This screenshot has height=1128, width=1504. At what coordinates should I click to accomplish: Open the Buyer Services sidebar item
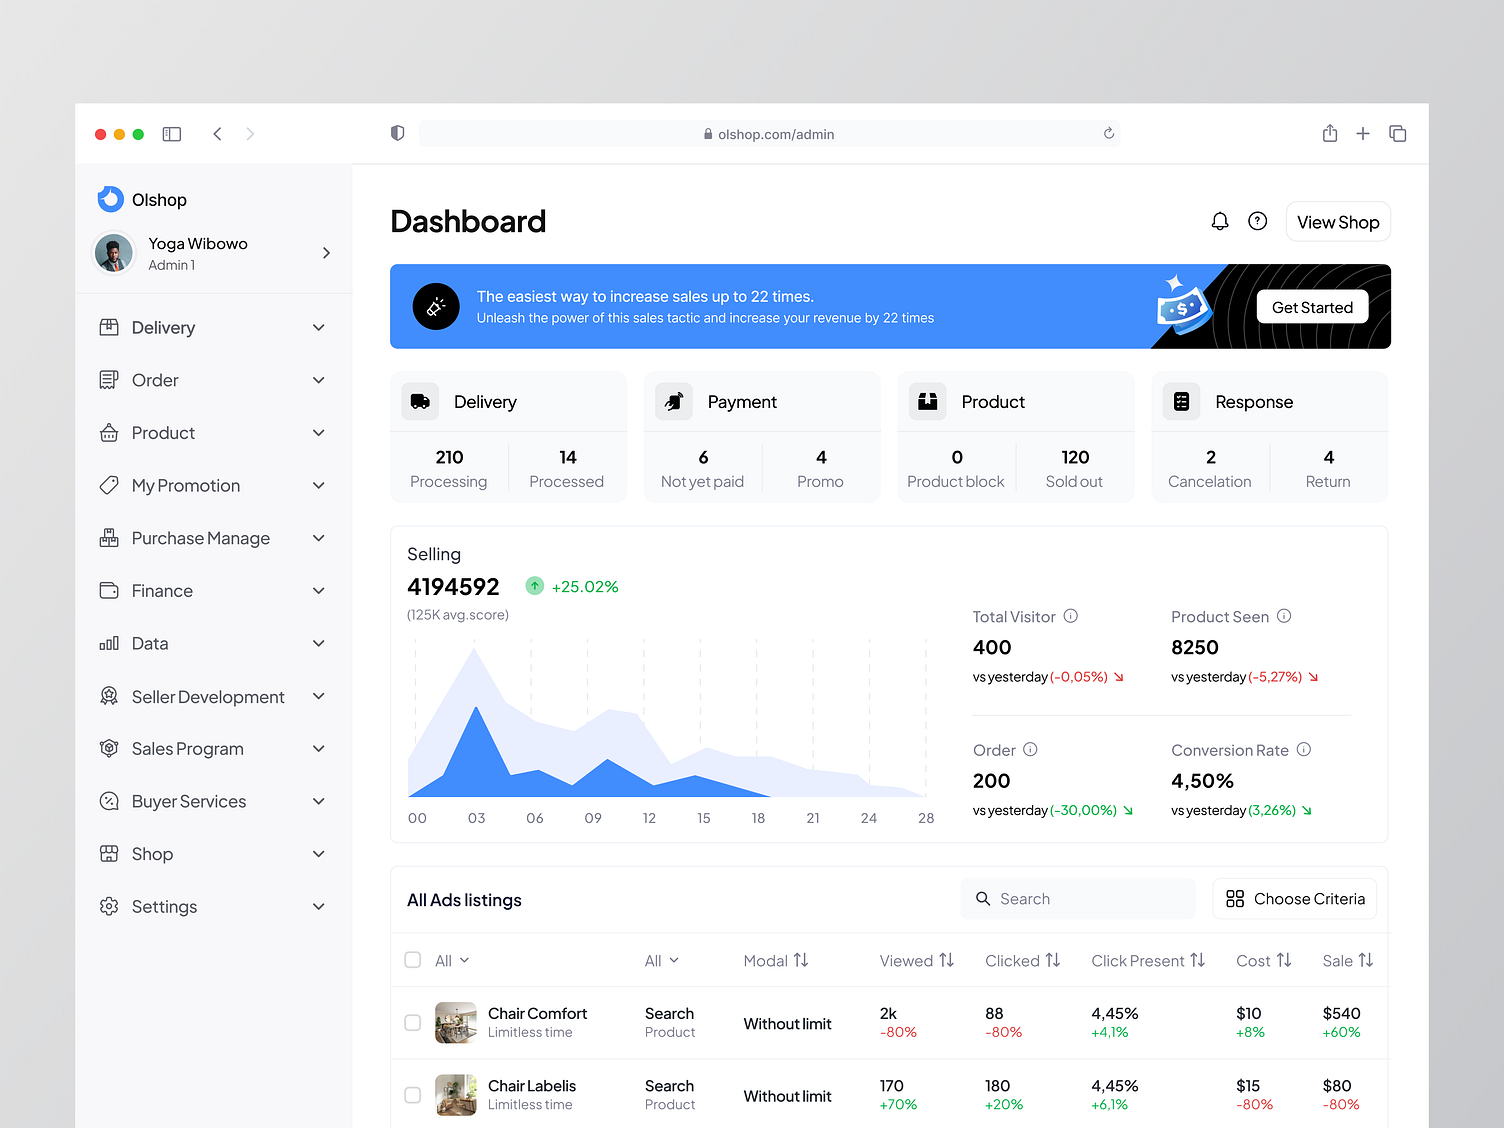click(x=189, y=801)
